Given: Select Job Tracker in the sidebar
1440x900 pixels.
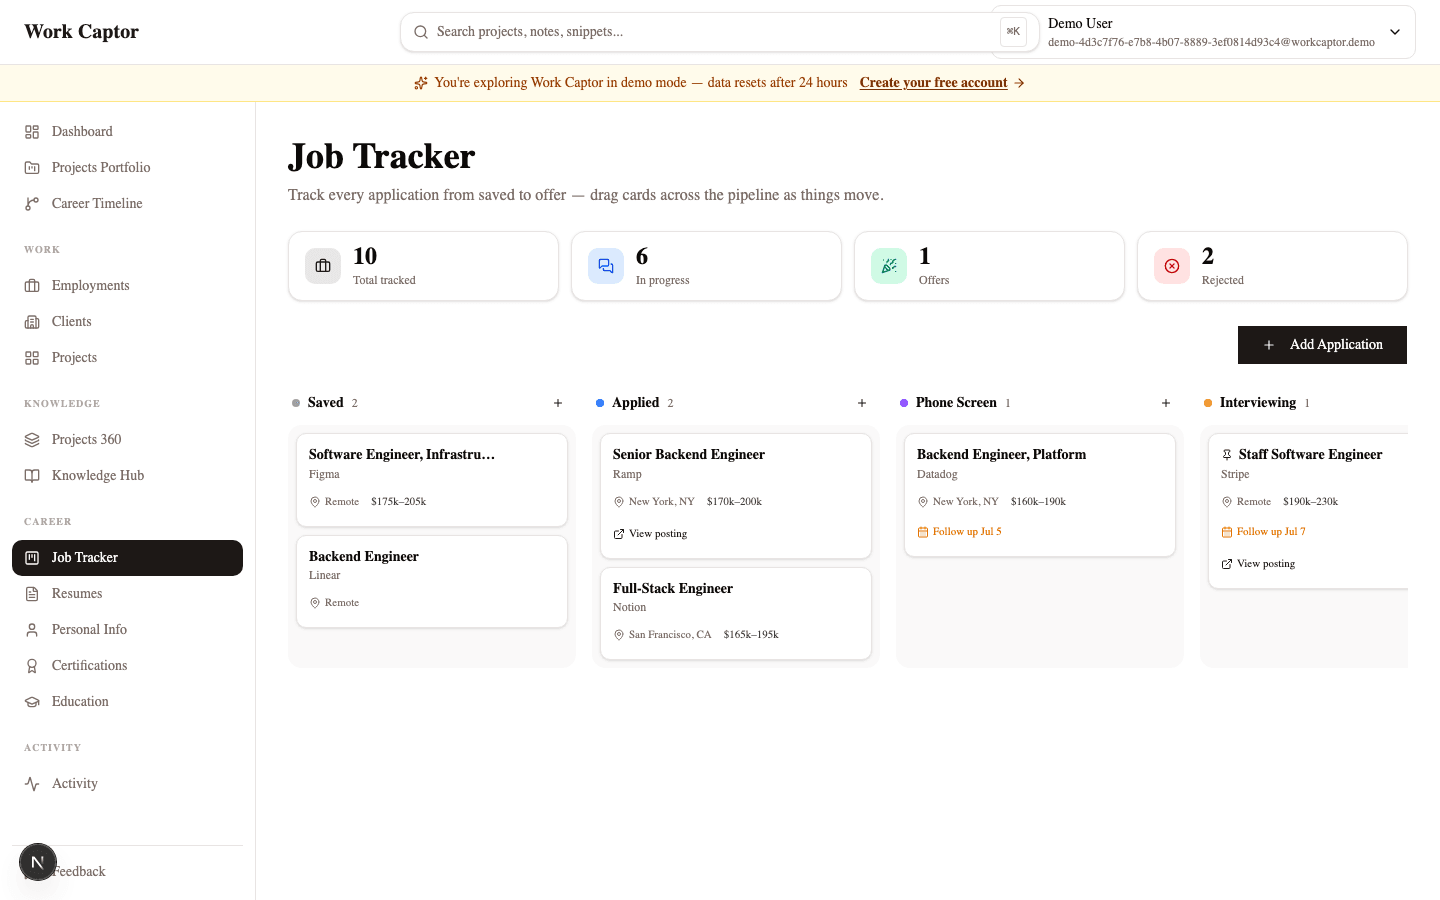Looking at the screenshot, I should tap(127, 558).
